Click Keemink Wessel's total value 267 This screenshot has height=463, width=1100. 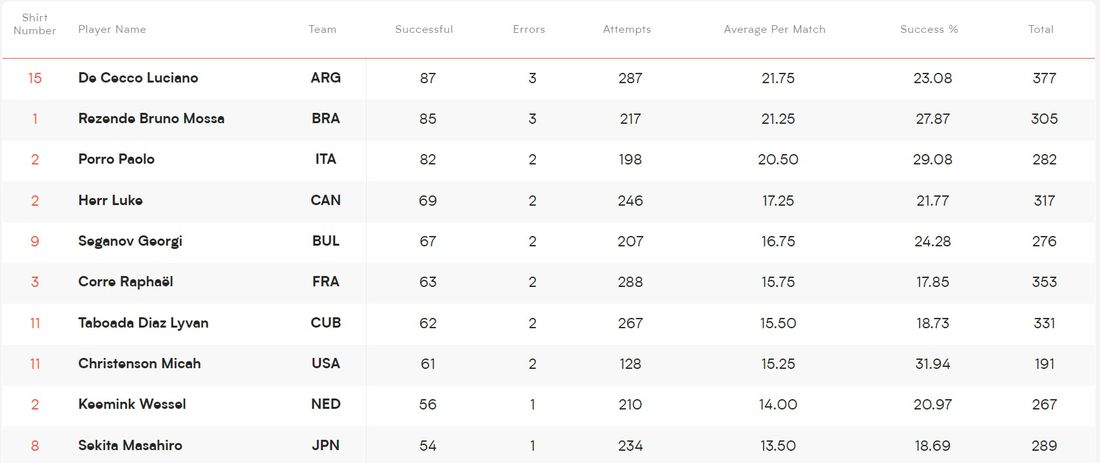coord(1044,405)
